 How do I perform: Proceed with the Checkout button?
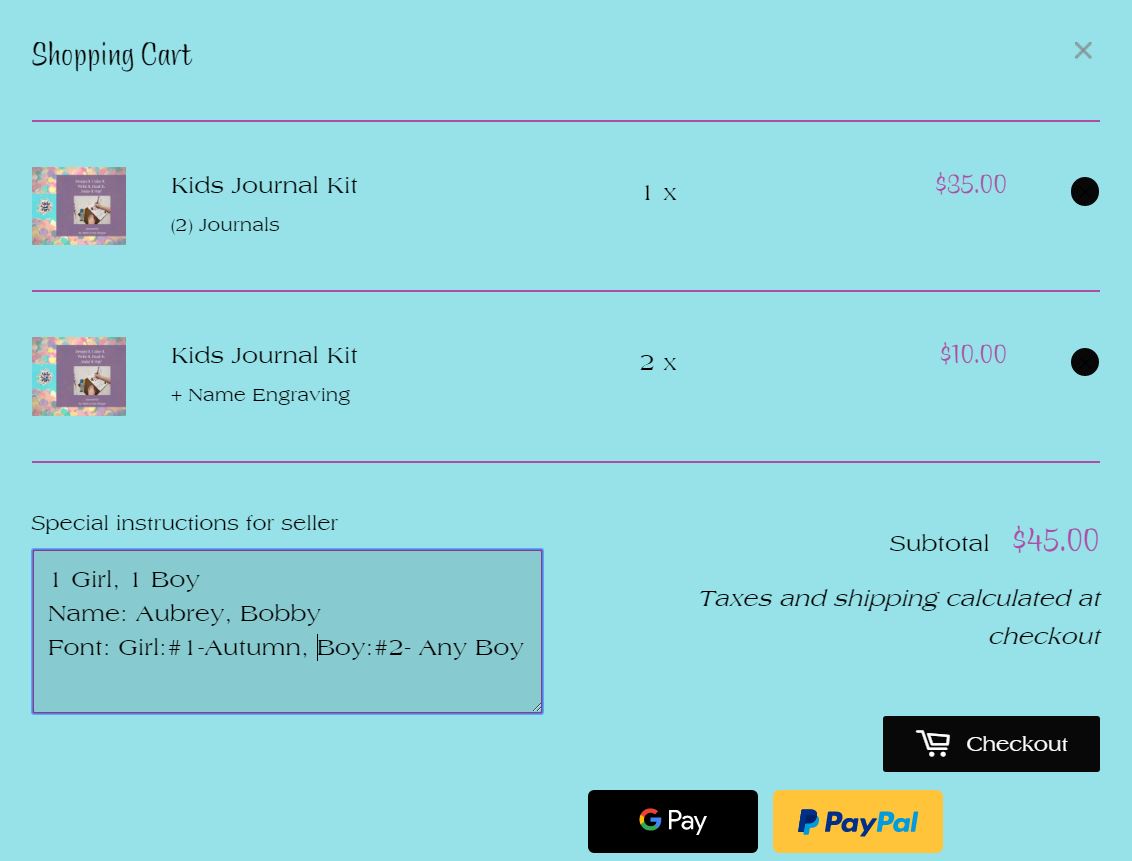[991, 744]
